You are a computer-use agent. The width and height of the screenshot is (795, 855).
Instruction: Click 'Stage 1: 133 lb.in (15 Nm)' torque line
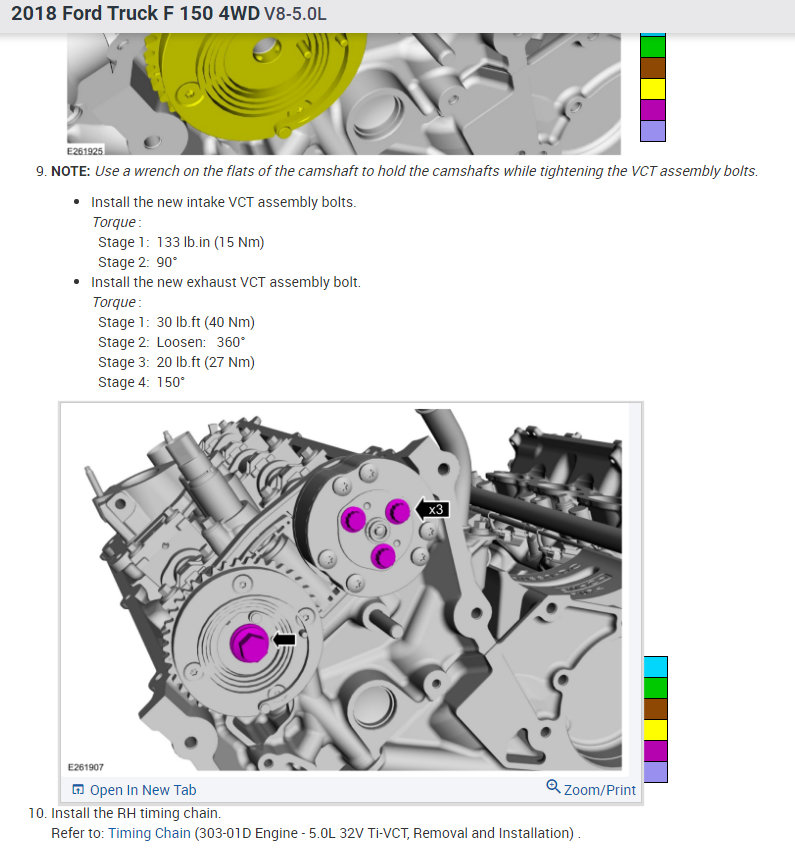click(x=181, y=242)
